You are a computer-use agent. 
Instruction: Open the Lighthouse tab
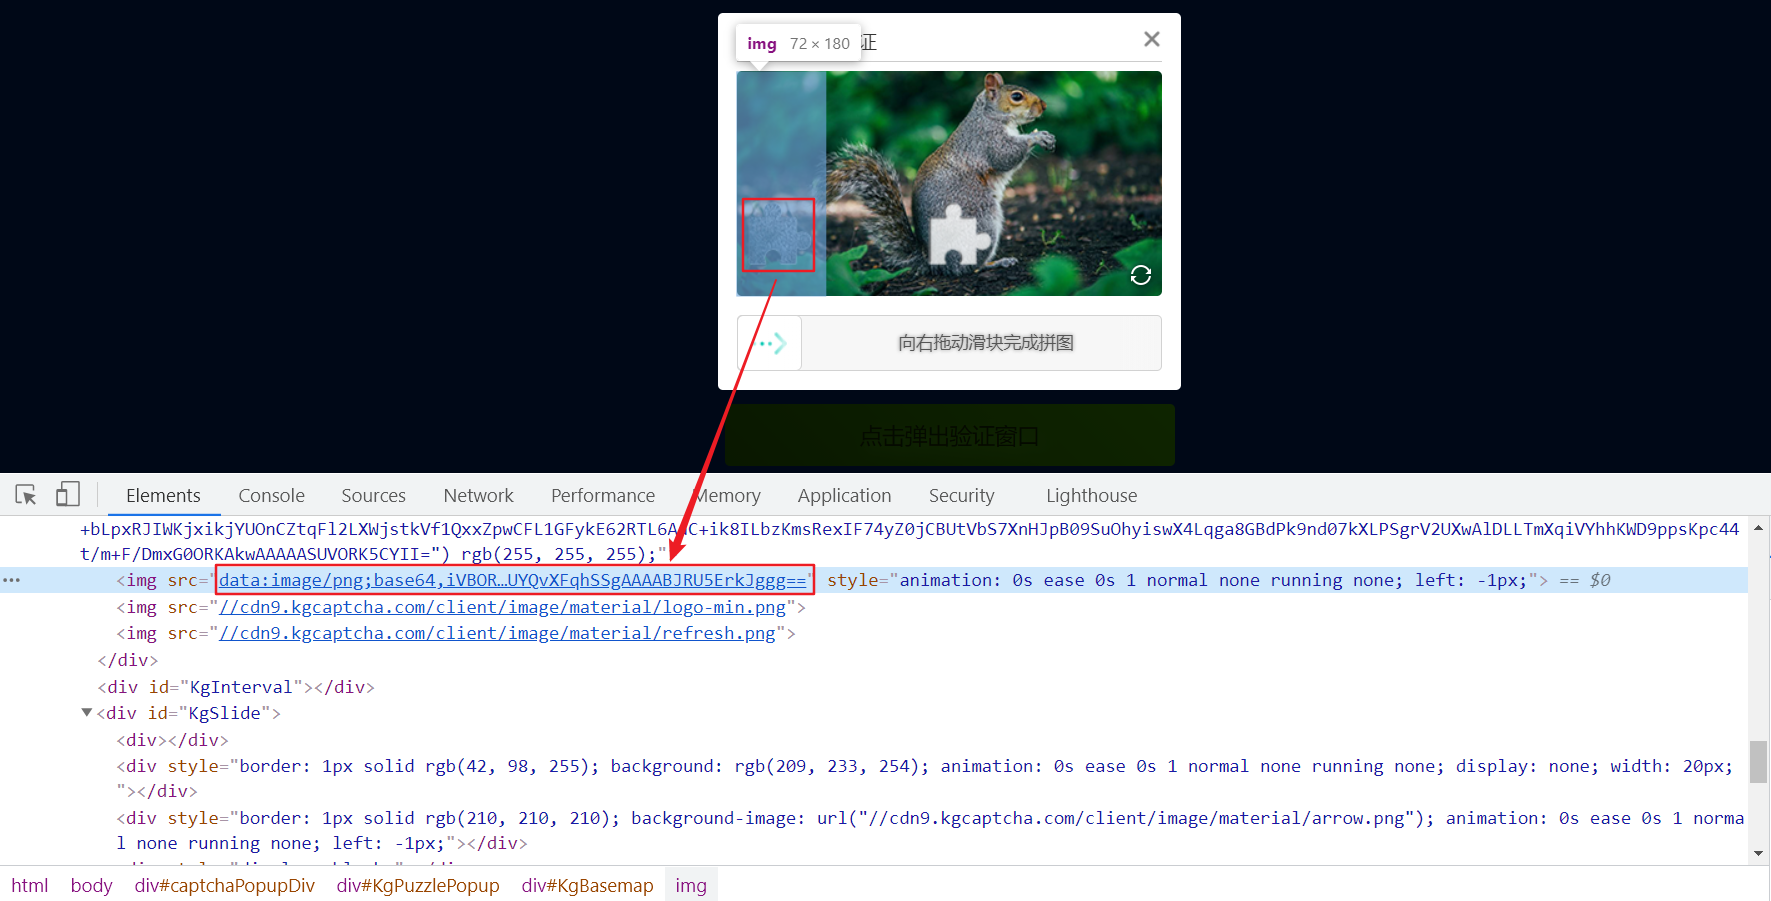(1091, 495)
